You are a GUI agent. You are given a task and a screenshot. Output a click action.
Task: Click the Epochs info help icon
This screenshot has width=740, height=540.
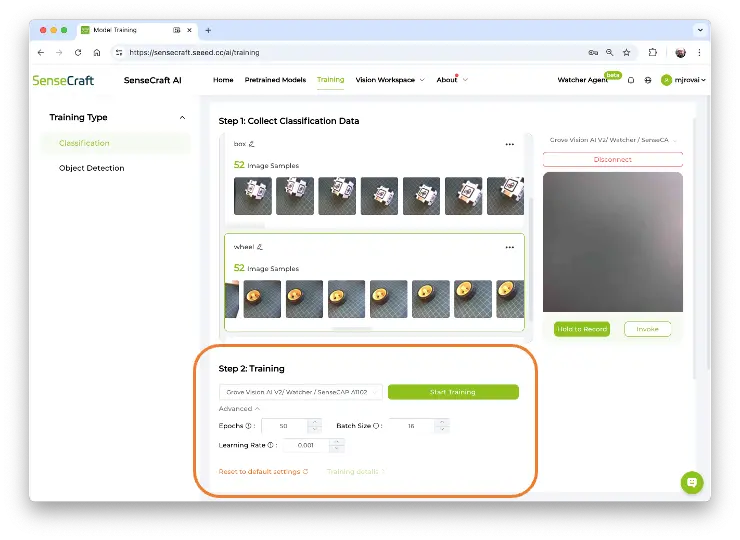coord(248,426)
